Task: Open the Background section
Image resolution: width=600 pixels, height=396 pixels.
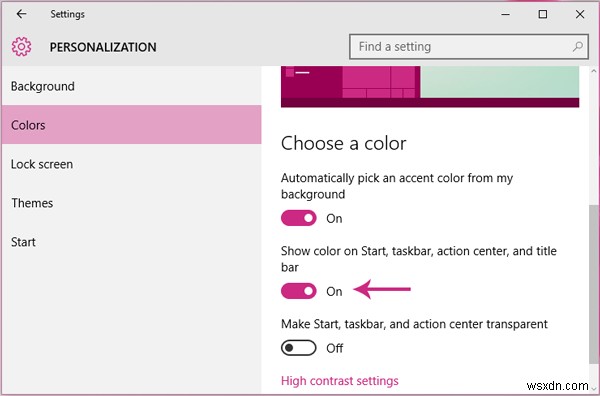Action: (x=132, y=86)
